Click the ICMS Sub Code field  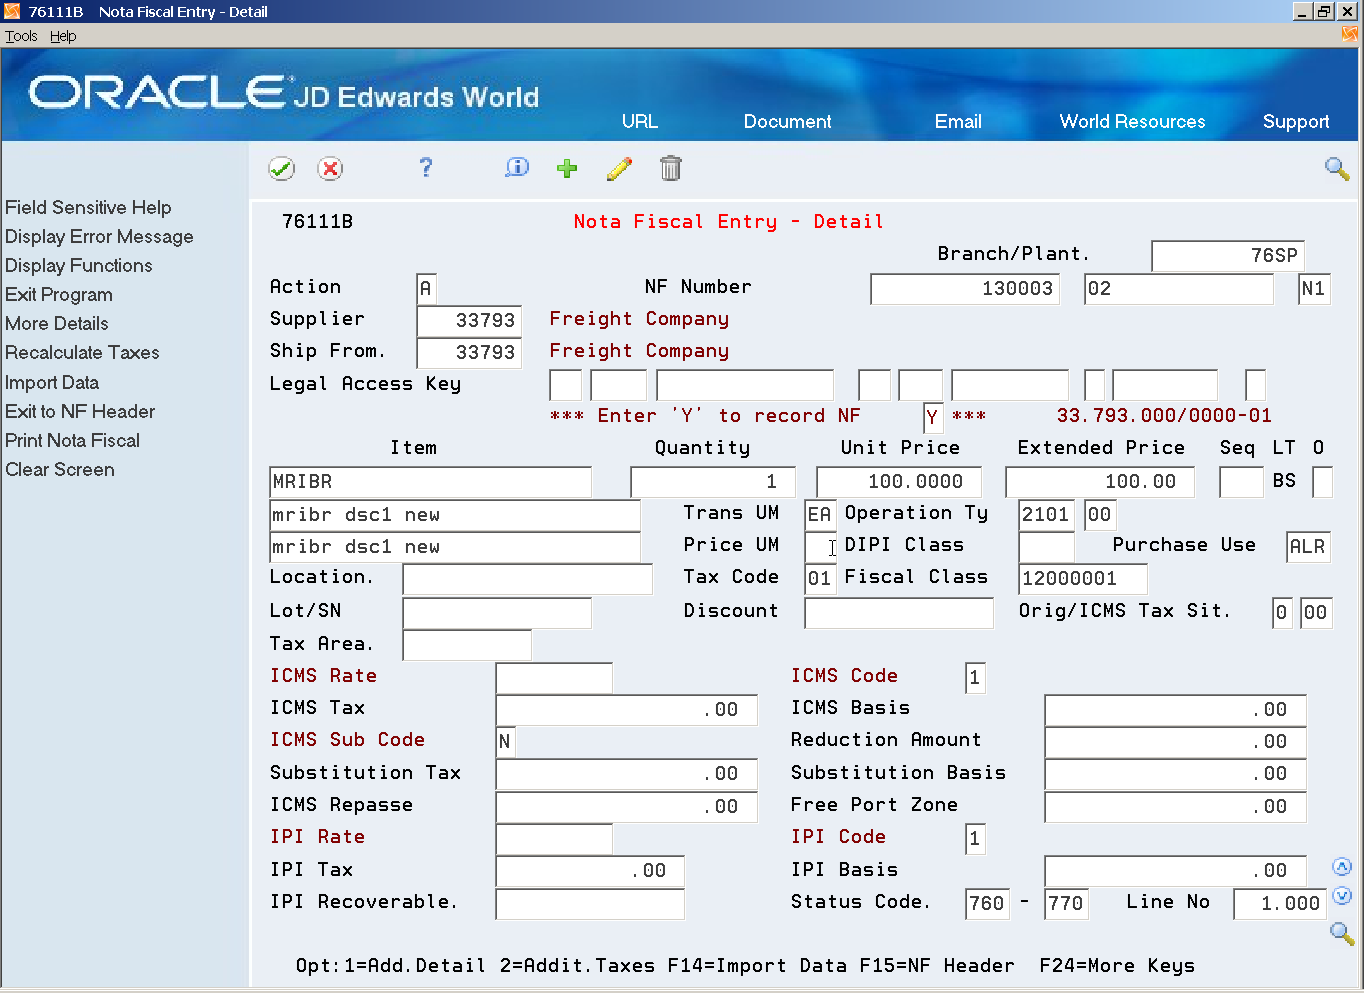coord(505,742)
